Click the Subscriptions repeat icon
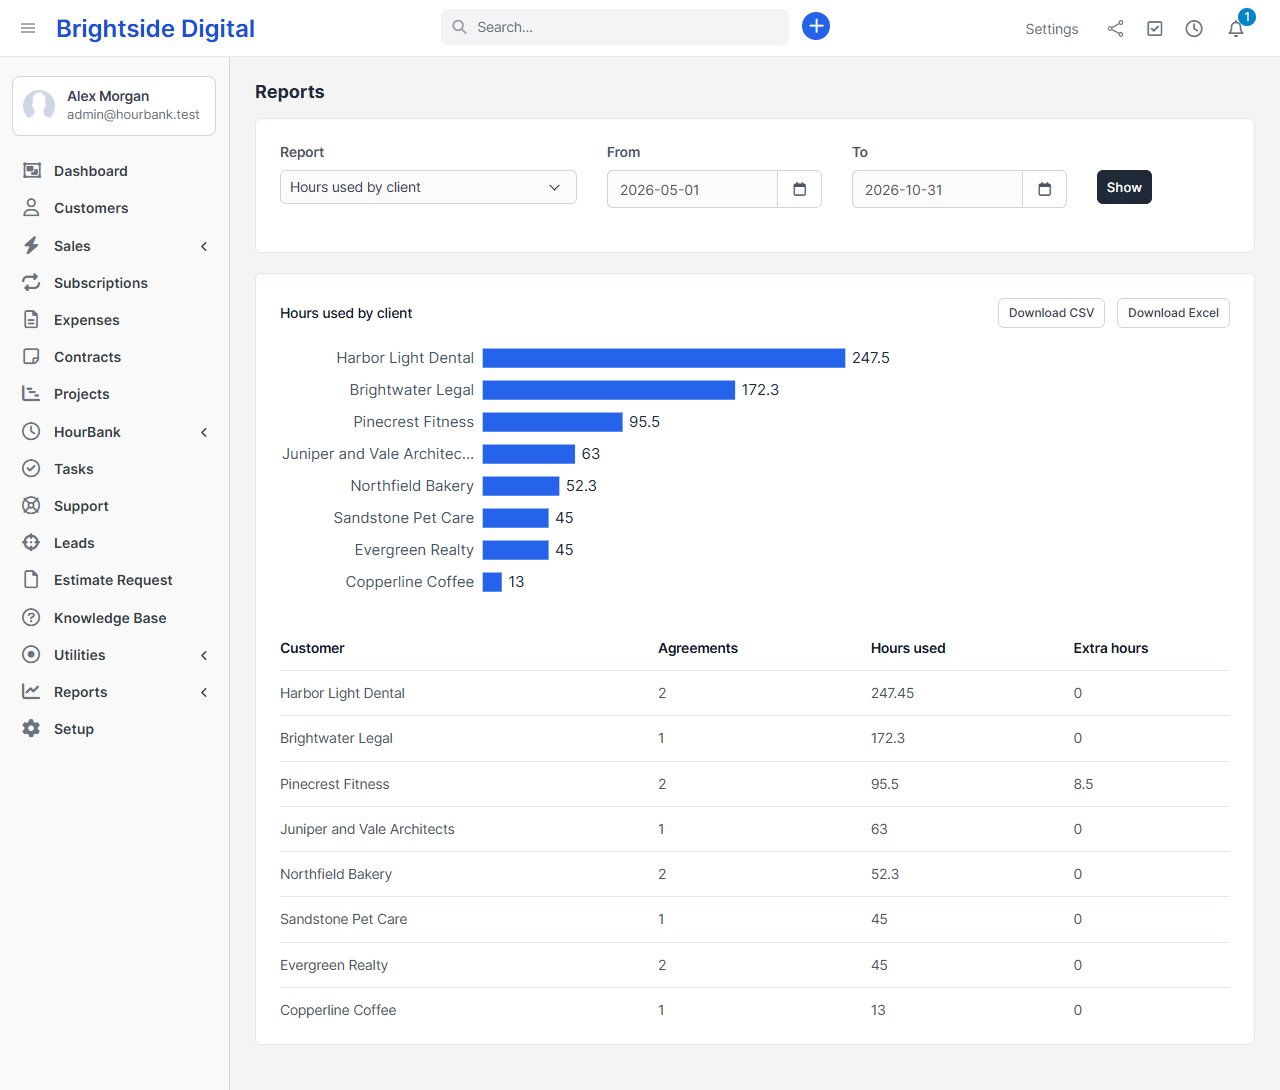Viewport: 1280px width, 1090px height. tap(32, 283)
